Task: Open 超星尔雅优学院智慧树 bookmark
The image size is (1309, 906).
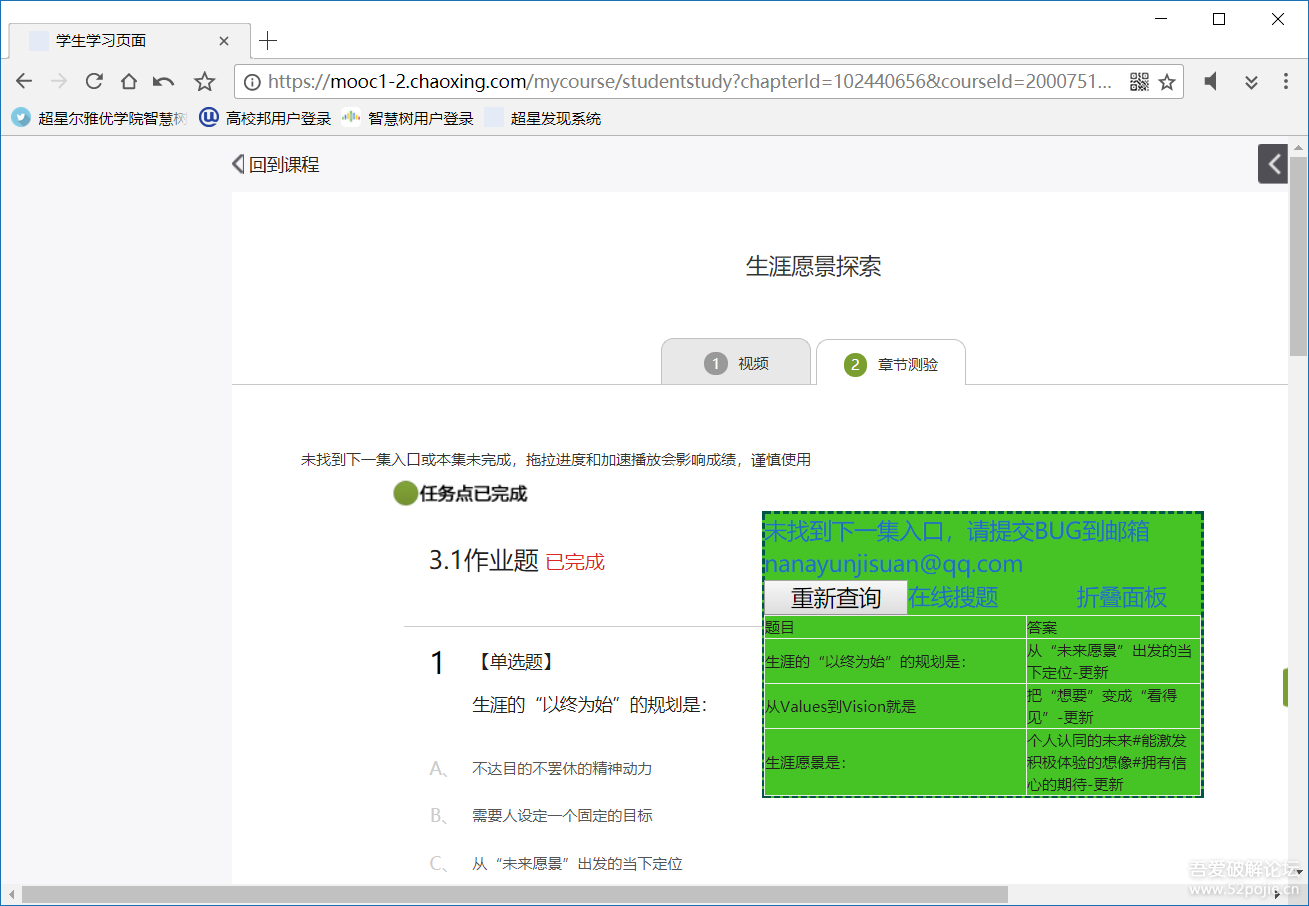Action: click(98, 118)
